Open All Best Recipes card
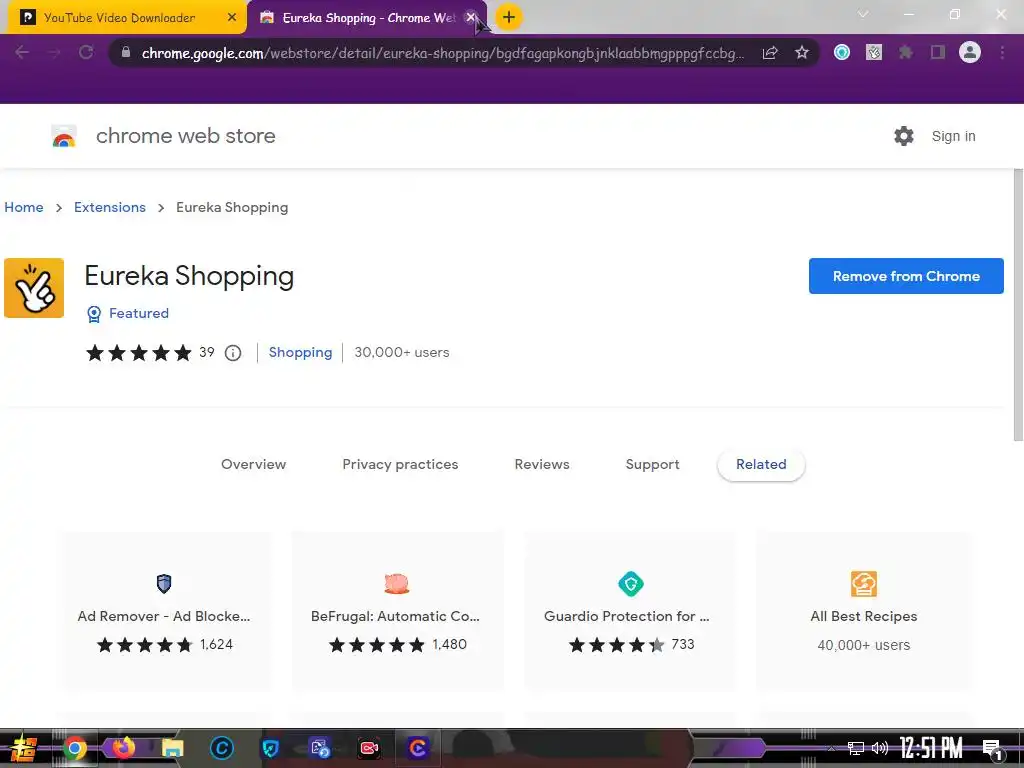Screen dimensions: 1024x768 (x=863, y=611)
